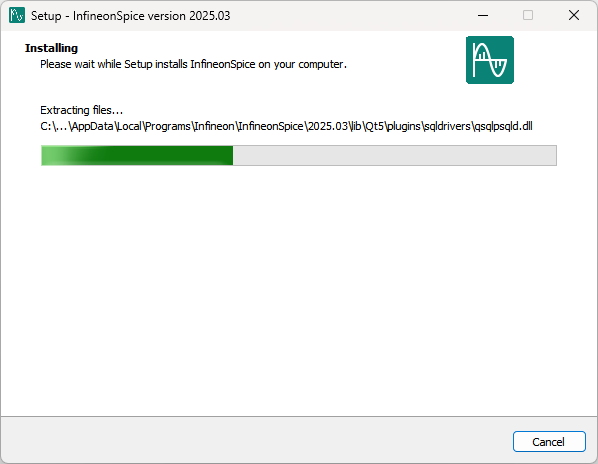Click the "Qt5" segment of the extraction path
598x464 pixels.
point(374,126)
